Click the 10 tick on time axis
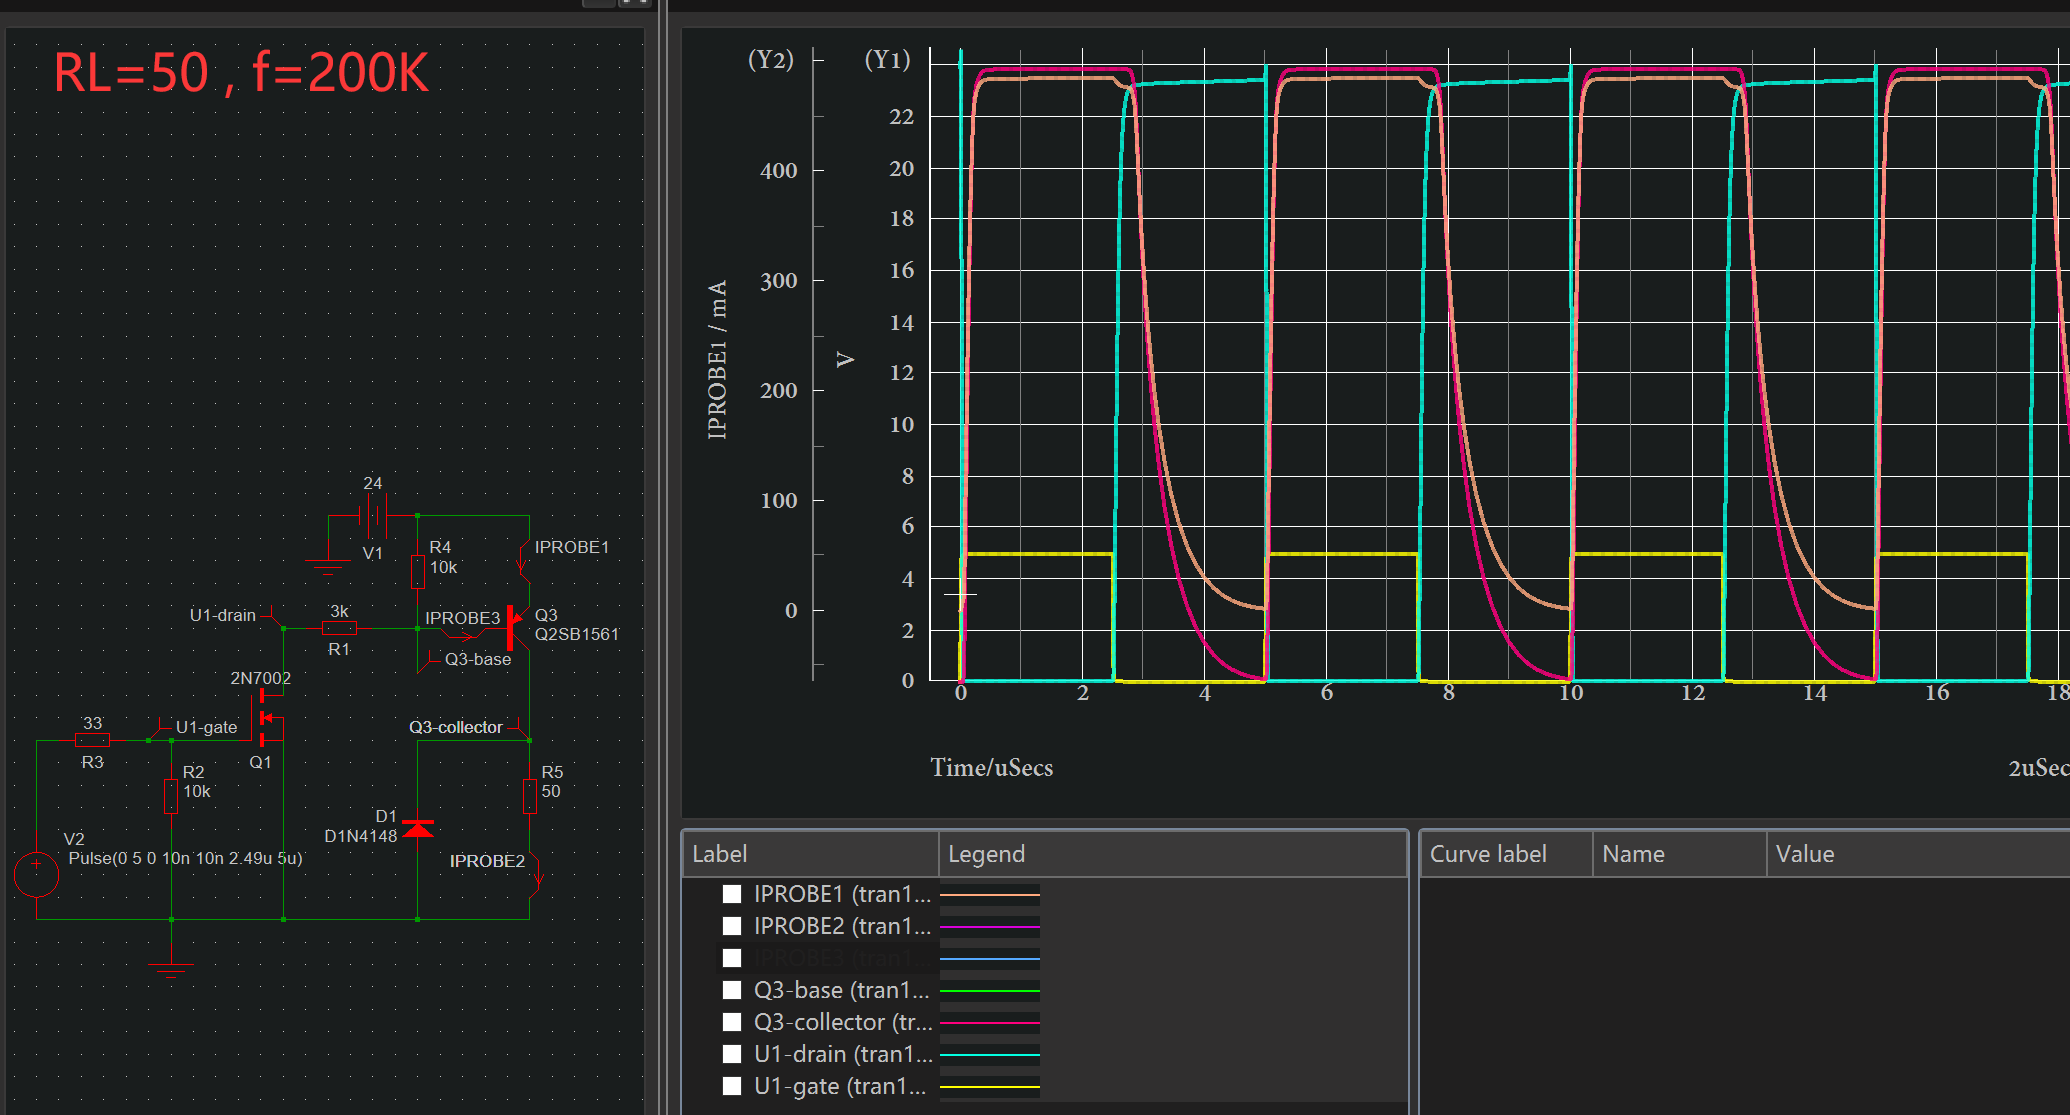Image resolution: width=2070 pixels, height=1115 pixels. tap(1571, 692)
